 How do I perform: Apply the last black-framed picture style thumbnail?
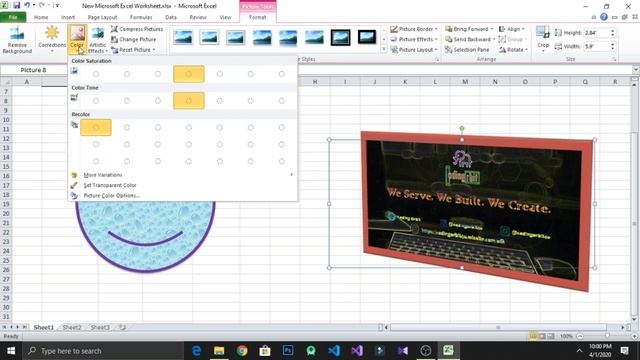coord(367,38)
